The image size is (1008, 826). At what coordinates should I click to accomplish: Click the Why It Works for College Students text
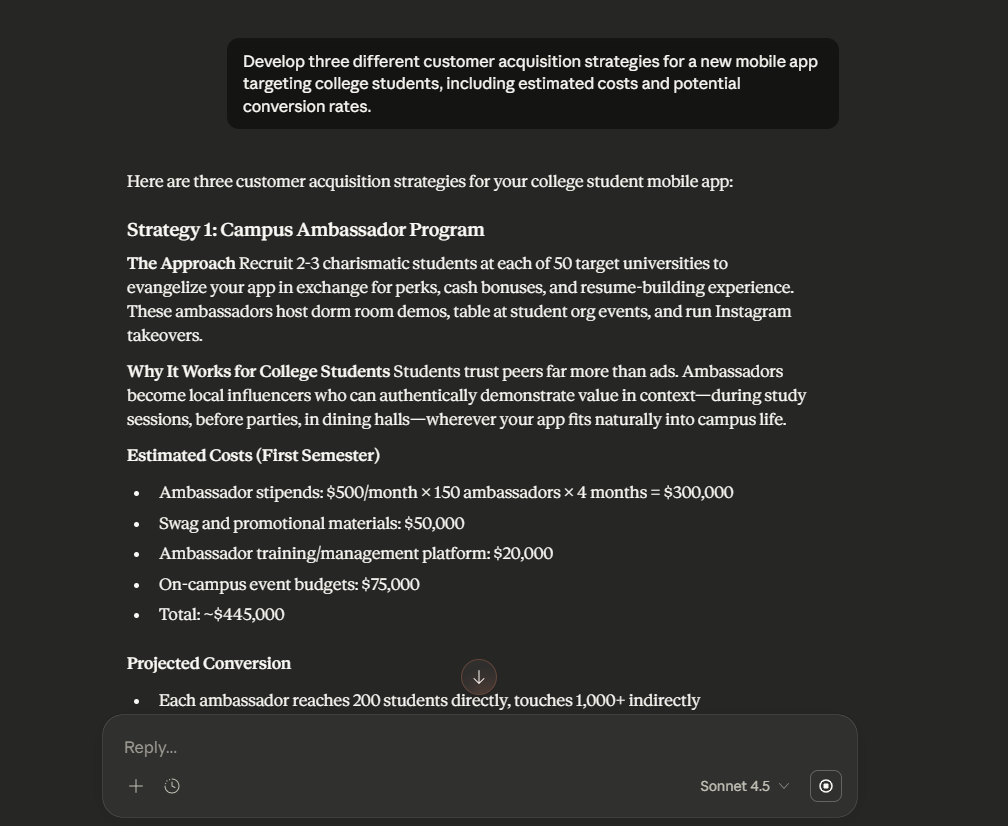(258, 371)
